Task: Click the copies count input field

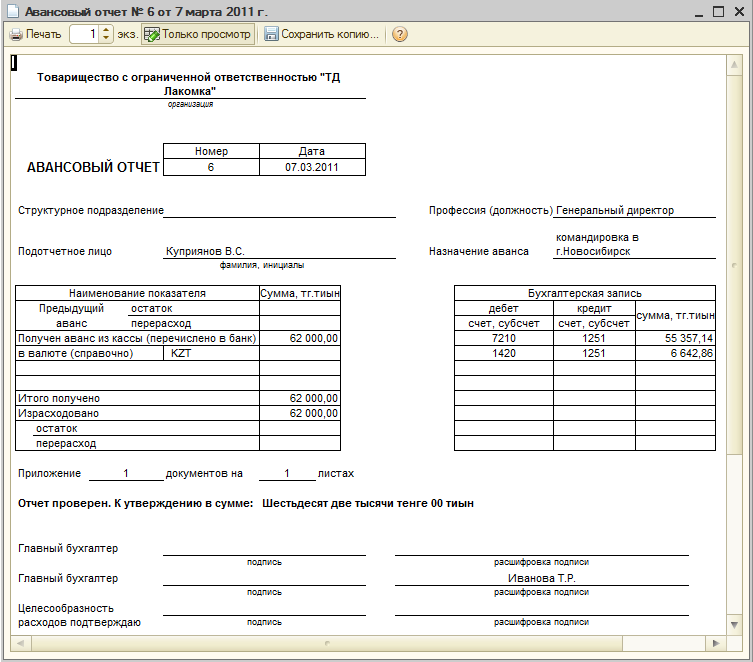Action: tap(84, 34)
